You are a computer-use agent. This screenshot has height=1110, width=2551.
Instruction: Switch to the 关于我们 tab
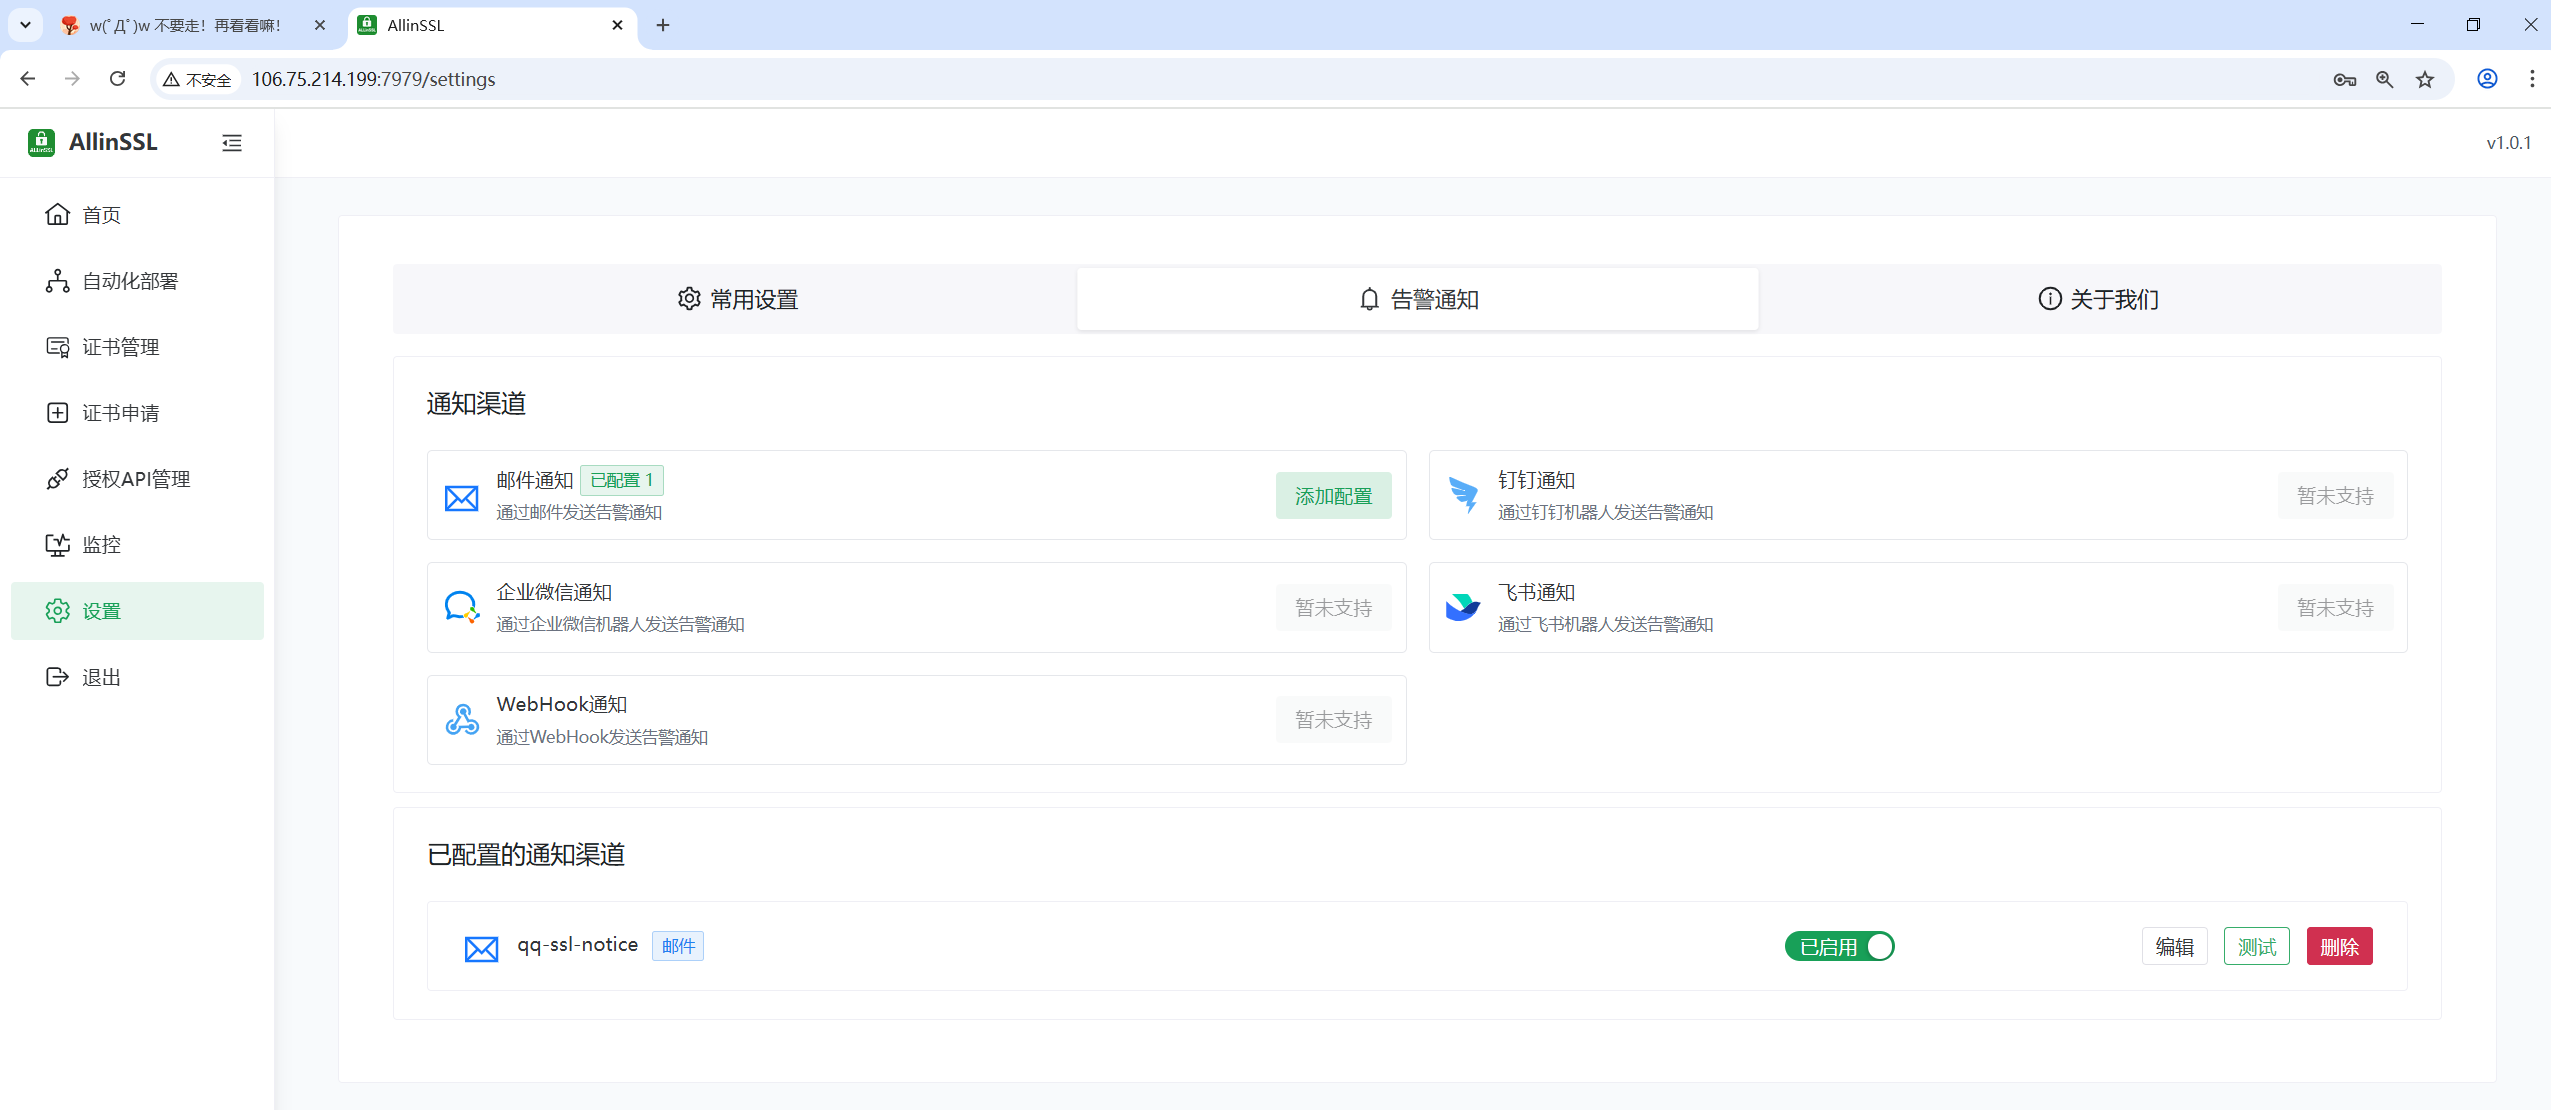tap(2098, 299)
